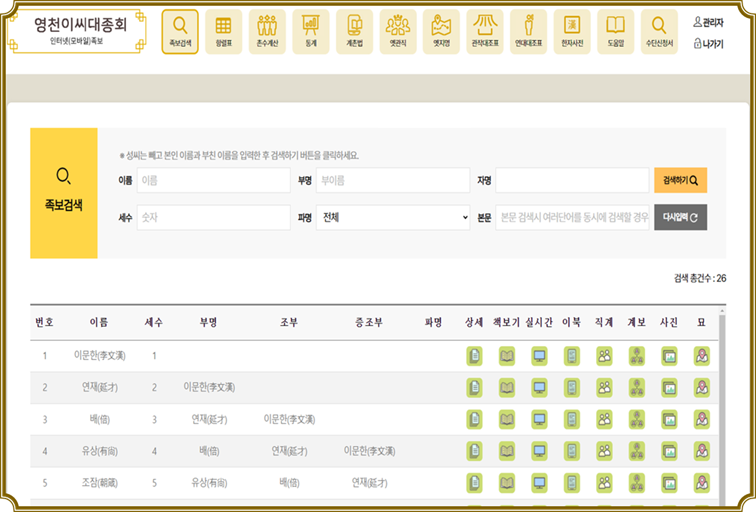Open 이북 icon for 유상 row 4
The height and width of the screenshot is (512, 756).
(x=572, y=451)
